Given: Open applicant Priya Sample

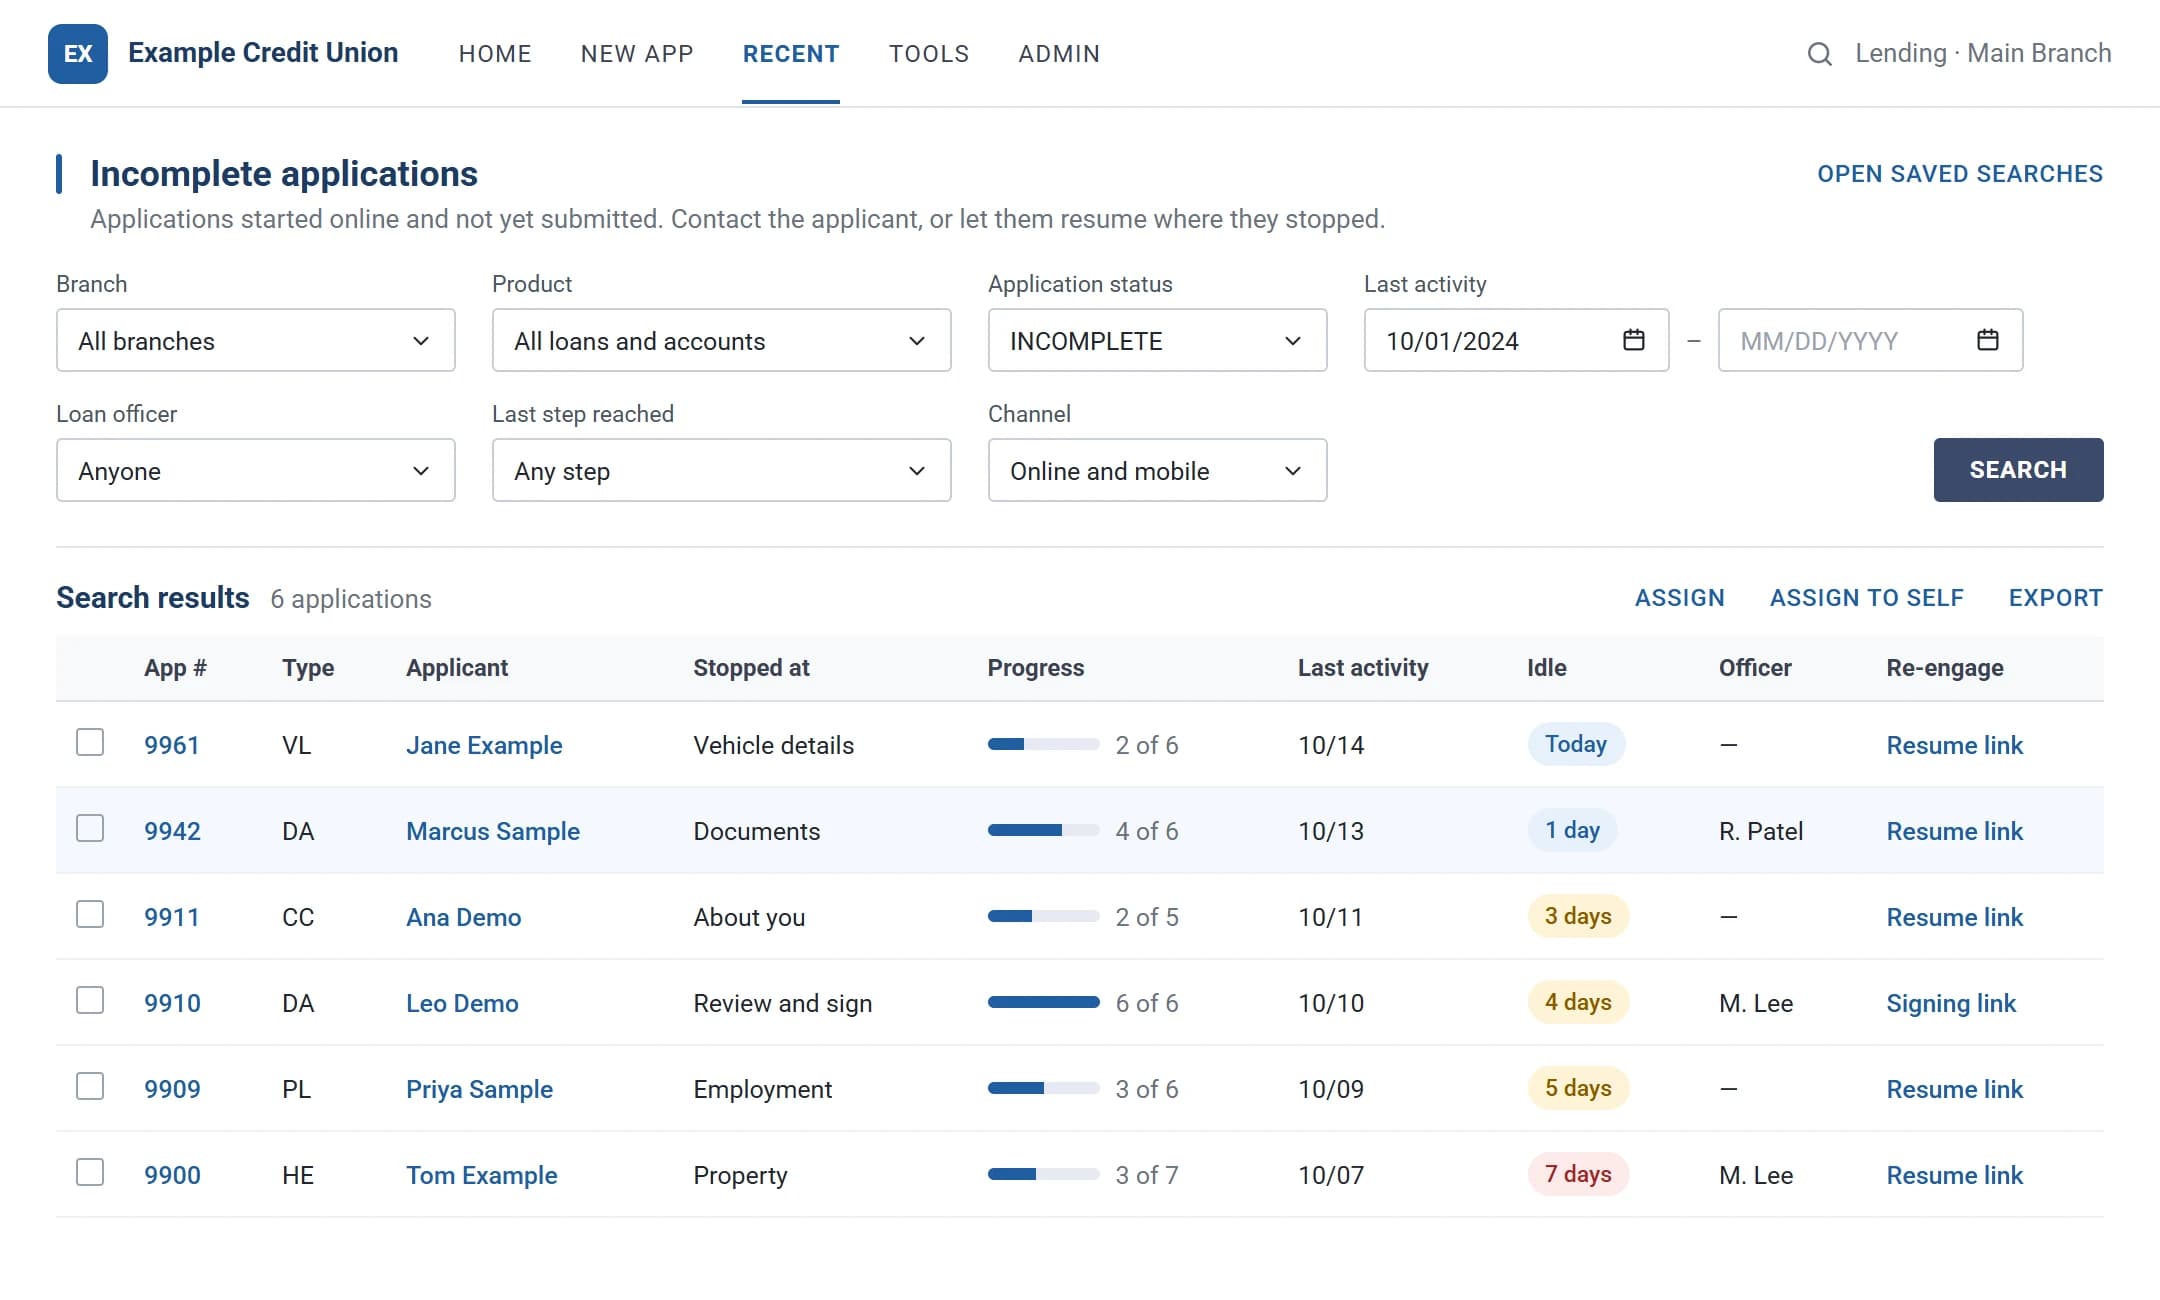Looking at the screenshot, I should [x=479, y=1089].
